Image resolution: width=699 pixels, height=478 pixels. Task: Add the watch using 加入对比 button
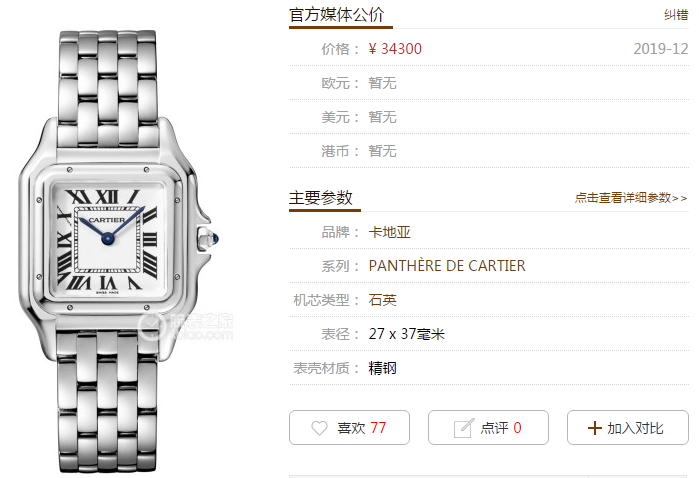[x=628, y=428]
